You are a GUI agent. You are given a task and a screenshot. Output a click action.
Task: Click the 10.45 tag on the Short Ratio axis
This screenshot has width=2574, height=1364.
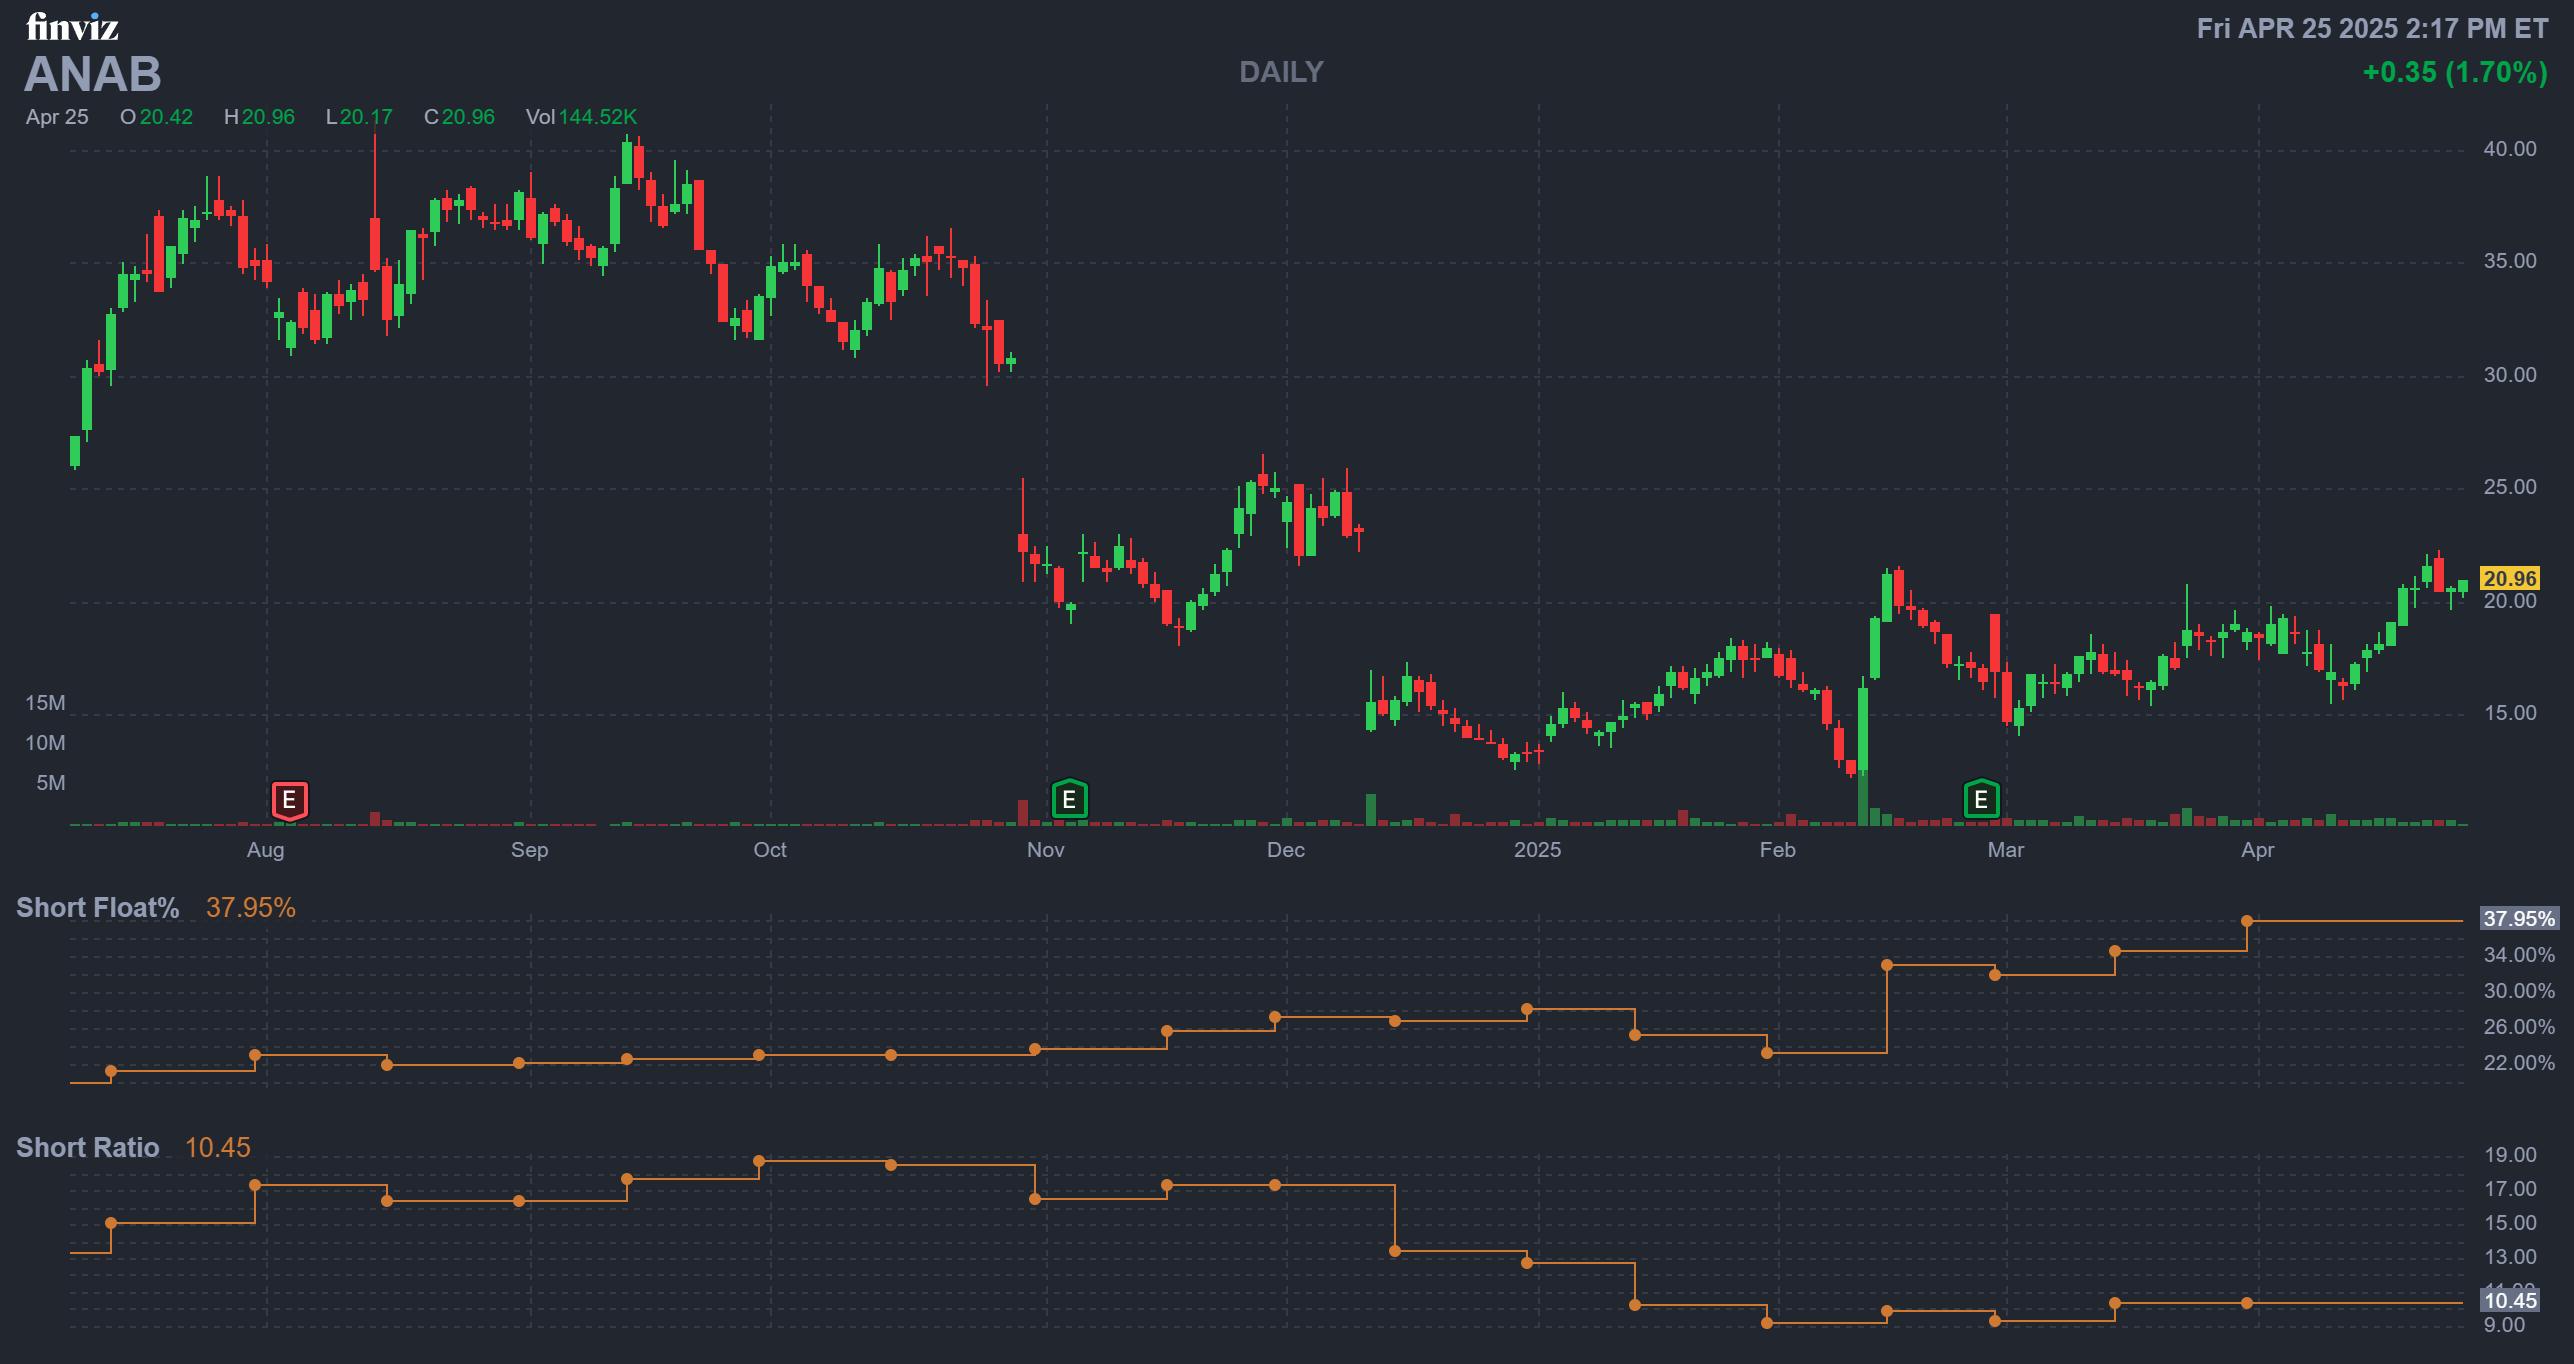pyautogui.click(x=2510, y=1301)
